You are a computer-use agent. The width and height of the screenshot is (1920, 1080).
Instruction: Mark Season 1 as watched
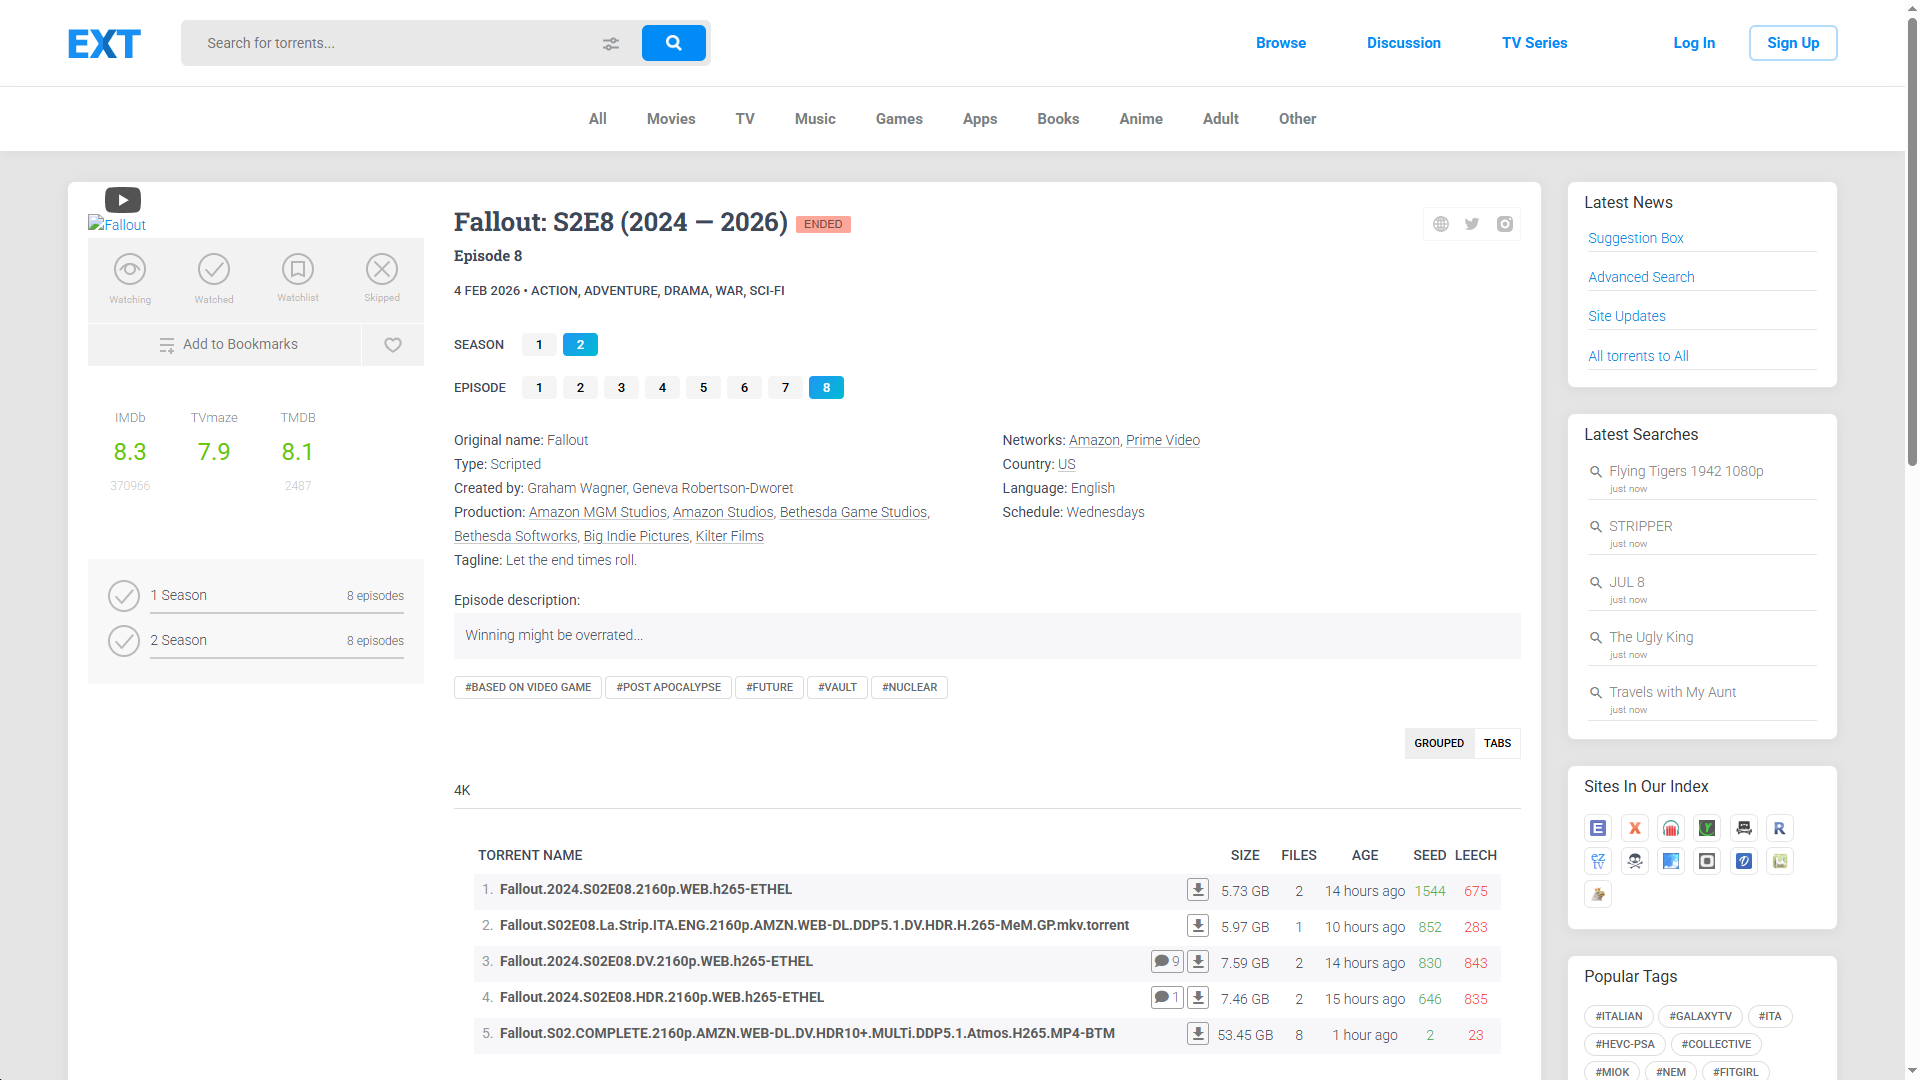124,596
